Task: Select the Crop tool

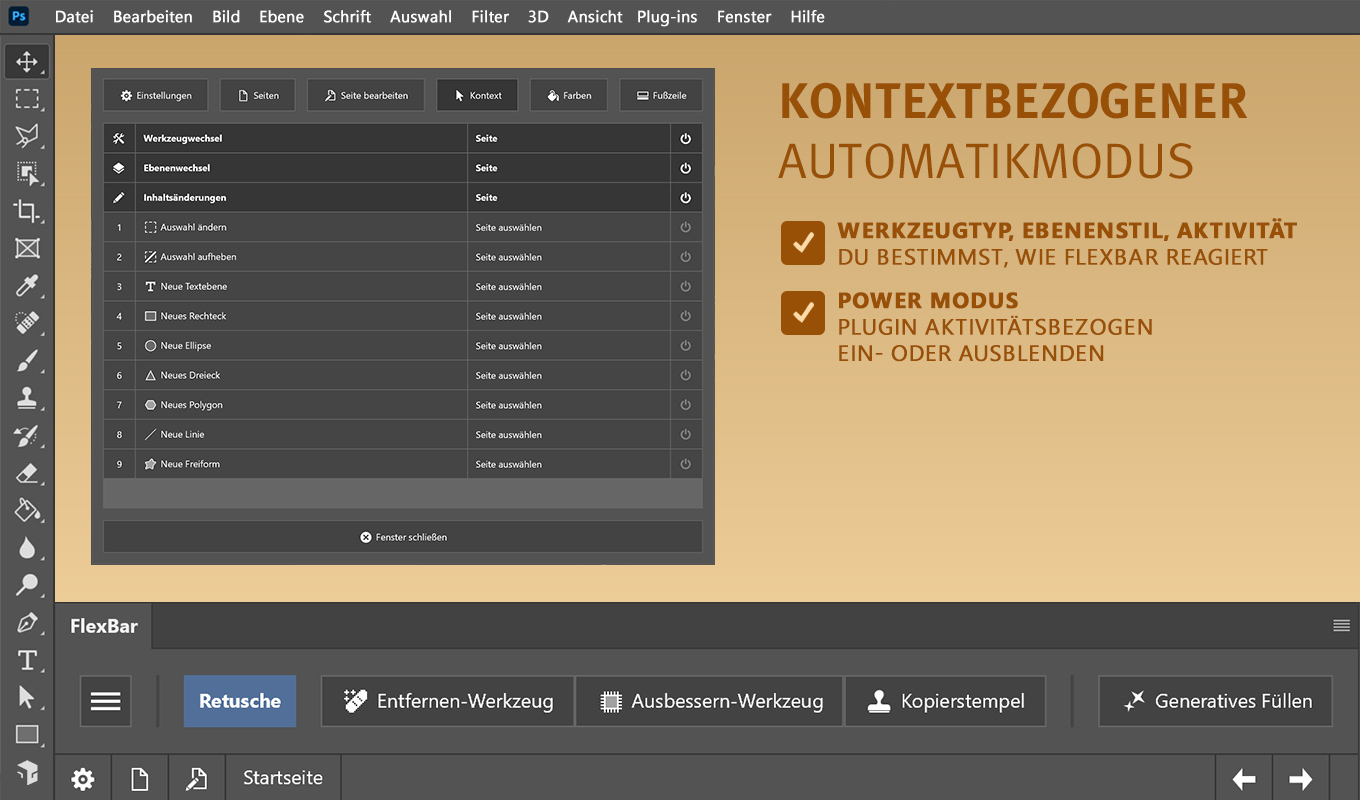Action: coord(27,211)
